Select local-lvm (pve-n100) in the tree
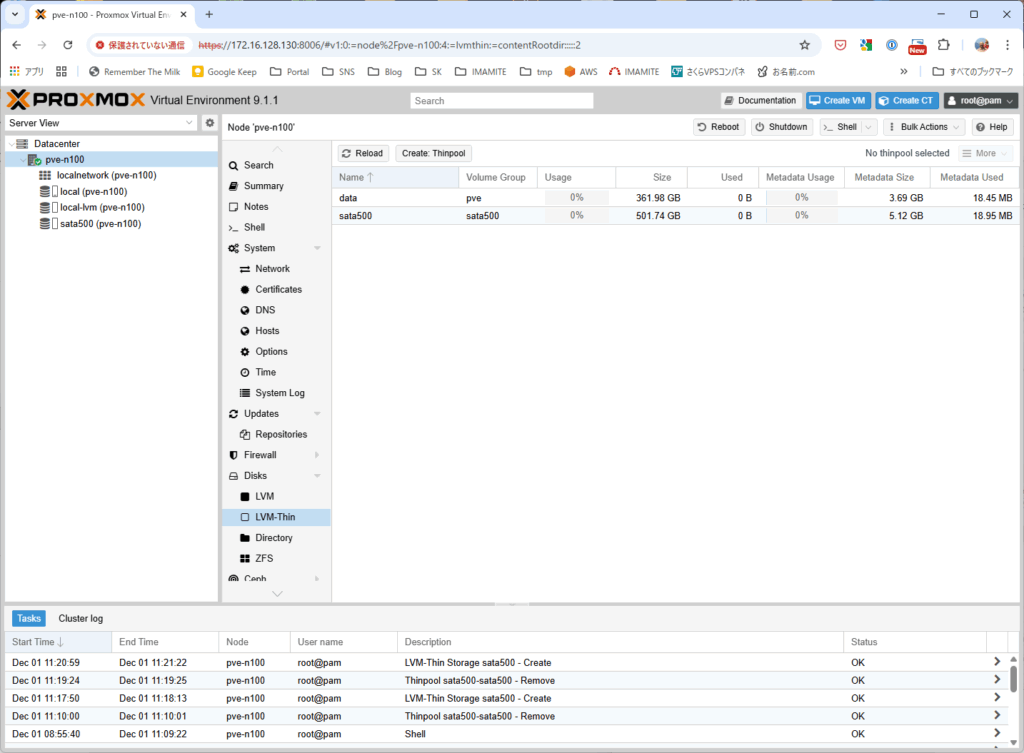 [102, 208]
